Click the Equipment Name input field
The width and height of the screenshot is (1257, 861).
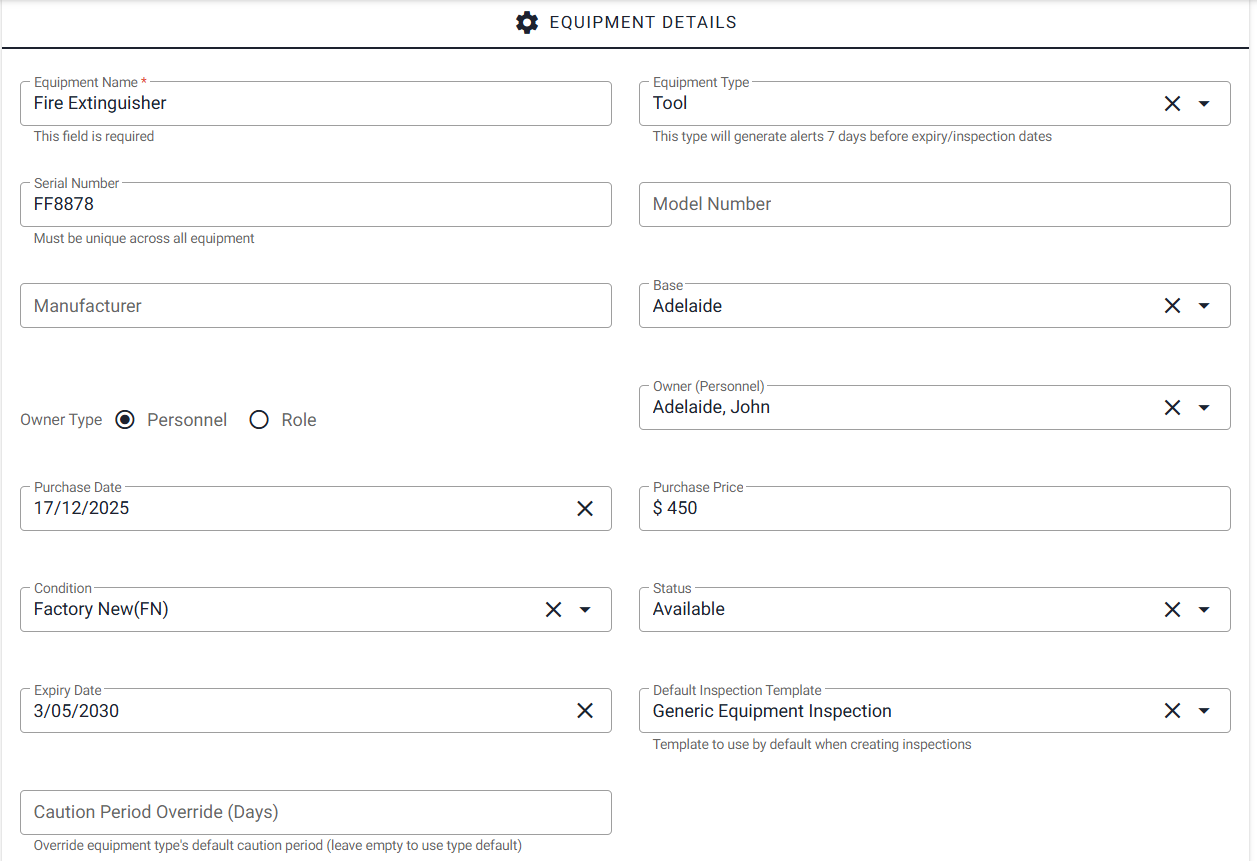(315, 104)
